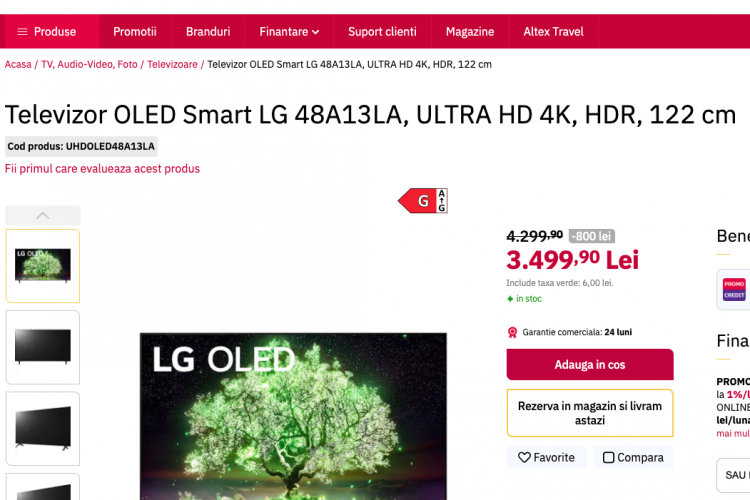Follow the Televizoare breadcrumb link
The image size is (750, 500).
tap(172, 64)
